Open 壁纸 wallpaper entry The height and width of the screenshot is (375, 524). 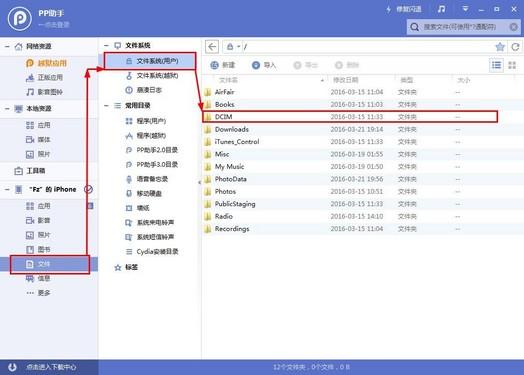137,208
